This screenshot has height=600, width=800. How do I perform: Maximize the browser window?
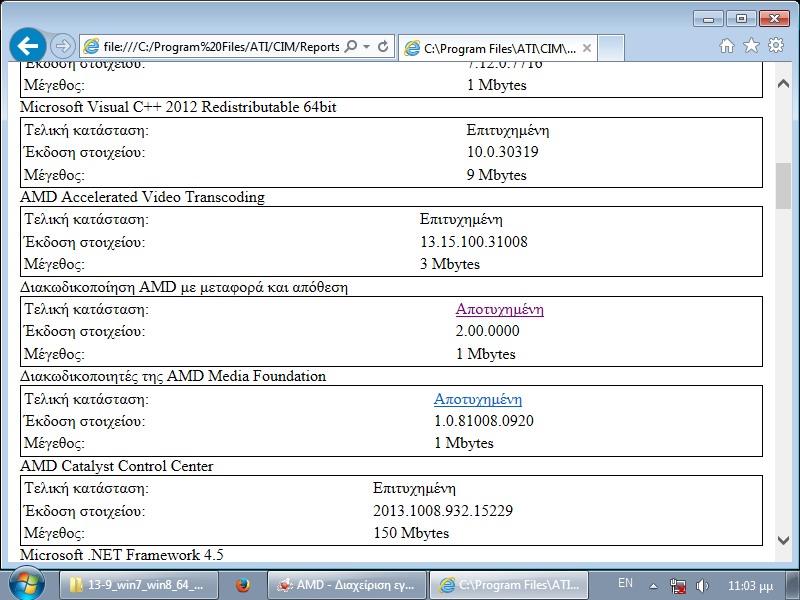click(741, 19)
